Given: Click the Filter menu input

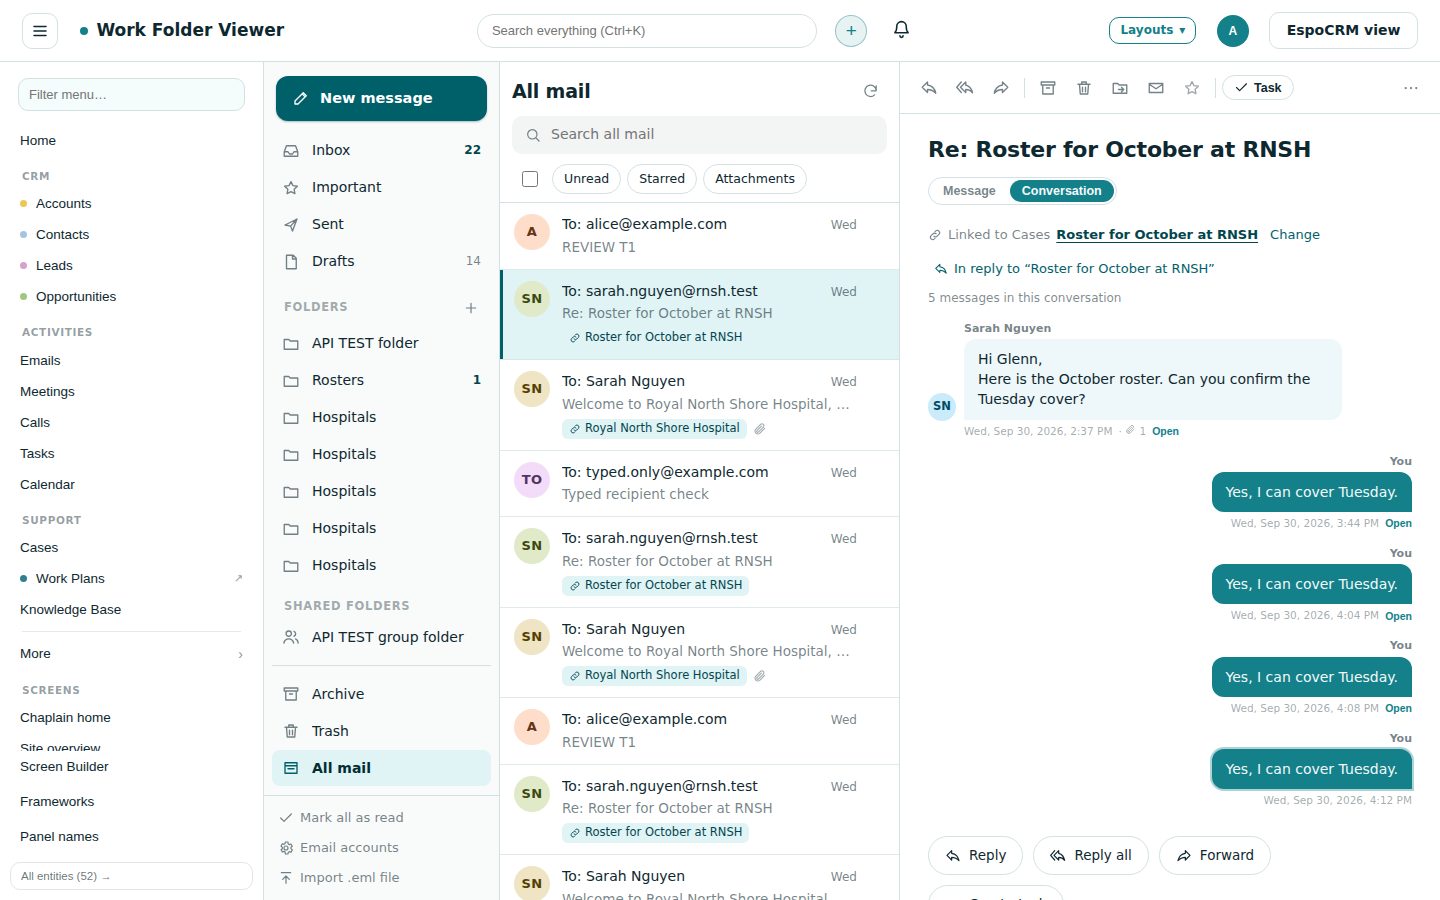Looking at the screenshot, I should (131, 94).
